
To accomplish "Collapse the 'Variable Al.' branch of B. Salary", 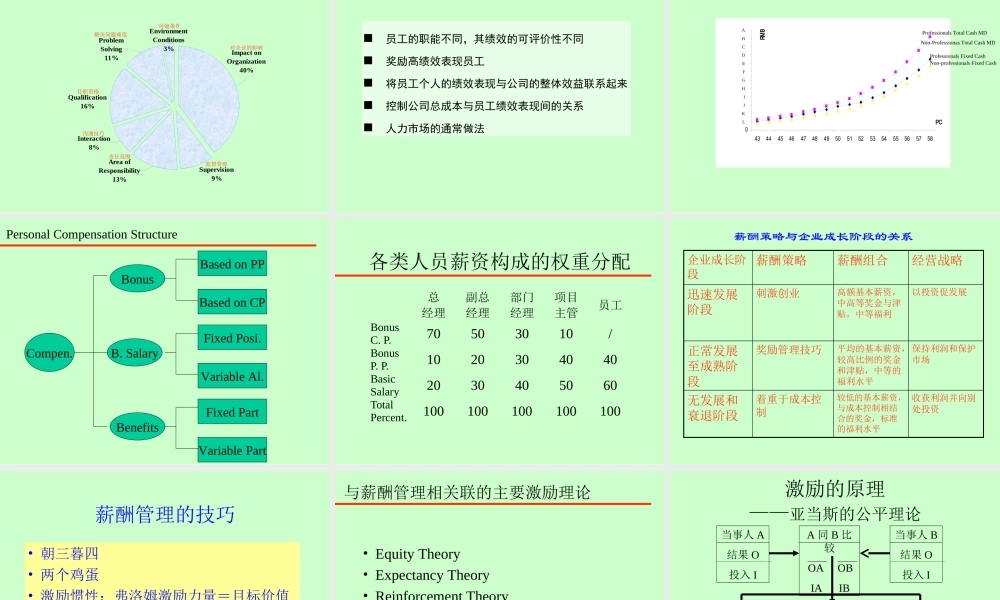I will 231,376.
